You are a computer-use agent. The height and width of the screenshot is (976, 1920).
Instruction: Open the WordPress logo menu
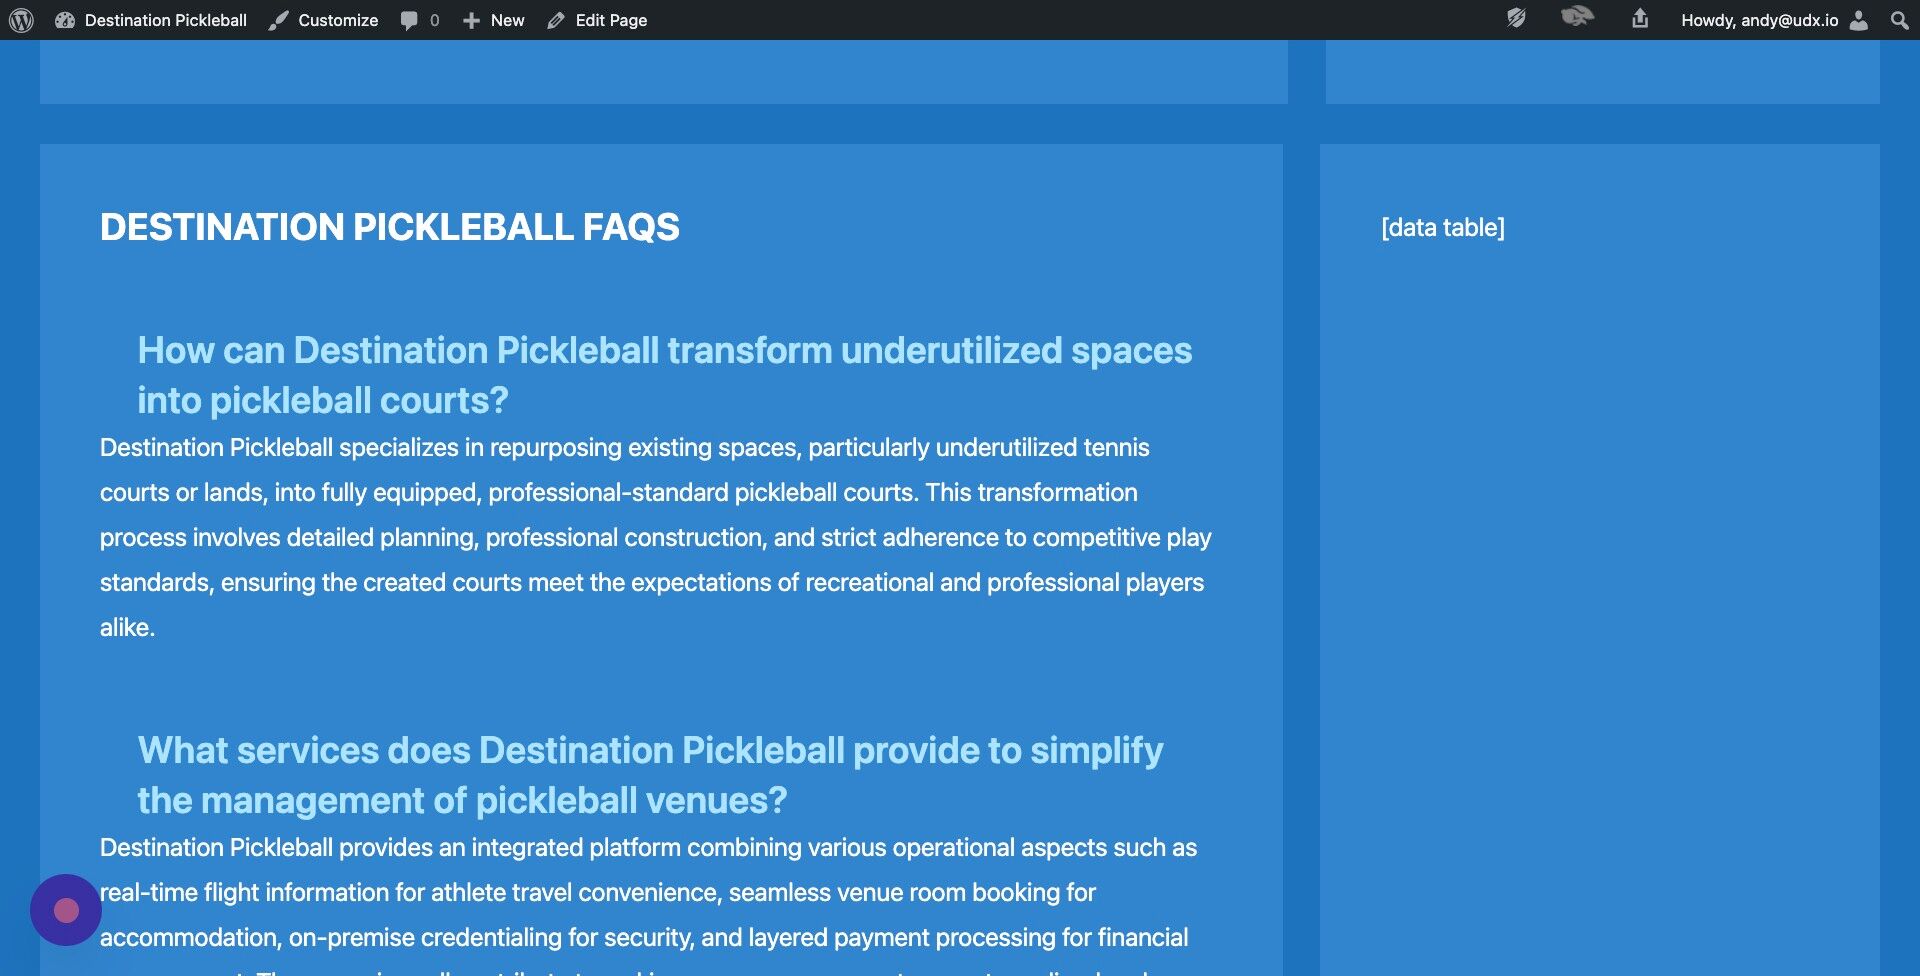coord(21,20)
